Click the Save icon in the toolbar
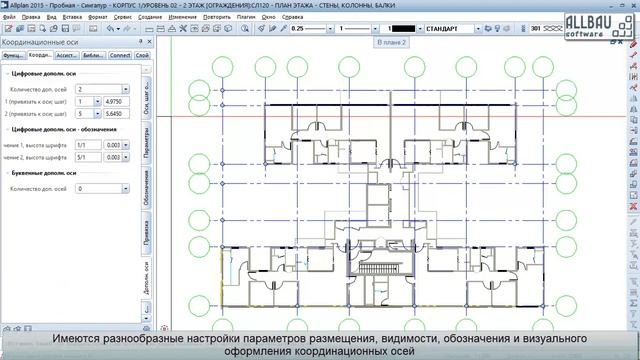The height and width of the screenshot is (360, 640). [65, 29]
